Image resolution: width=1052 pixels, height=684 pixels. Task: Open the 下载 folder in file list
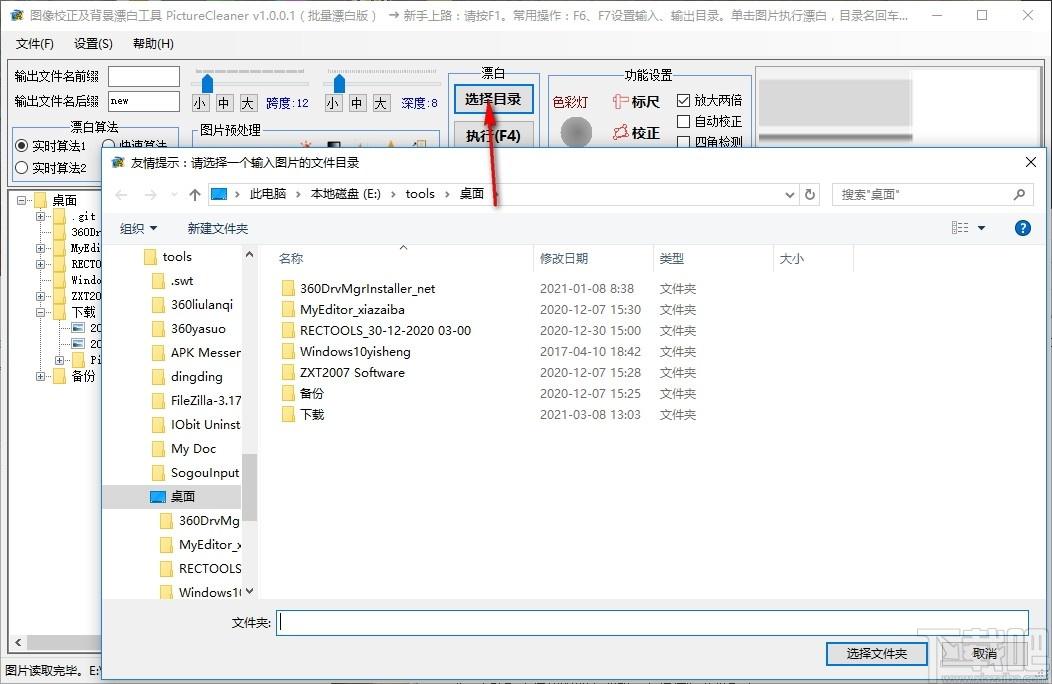tap(312, 414)
